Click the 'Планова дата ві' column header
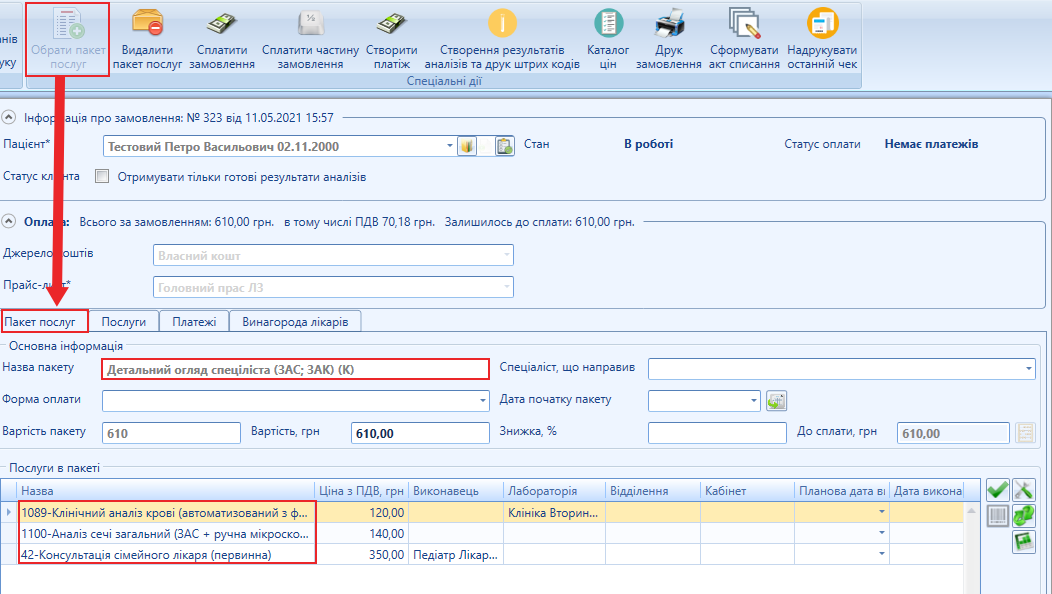Viewport: 1052px width, 594px height. 842,491
